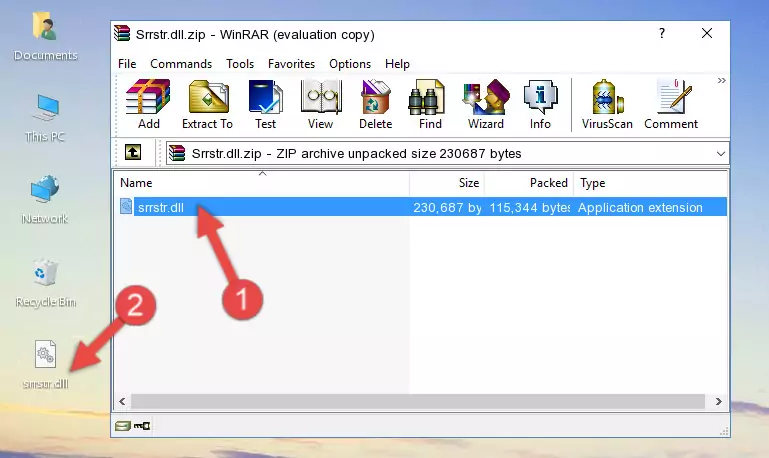The height and width of the screenshot is (458, 769).
Task: Click the 230,687 size value
Action: (x=447, y=207)
